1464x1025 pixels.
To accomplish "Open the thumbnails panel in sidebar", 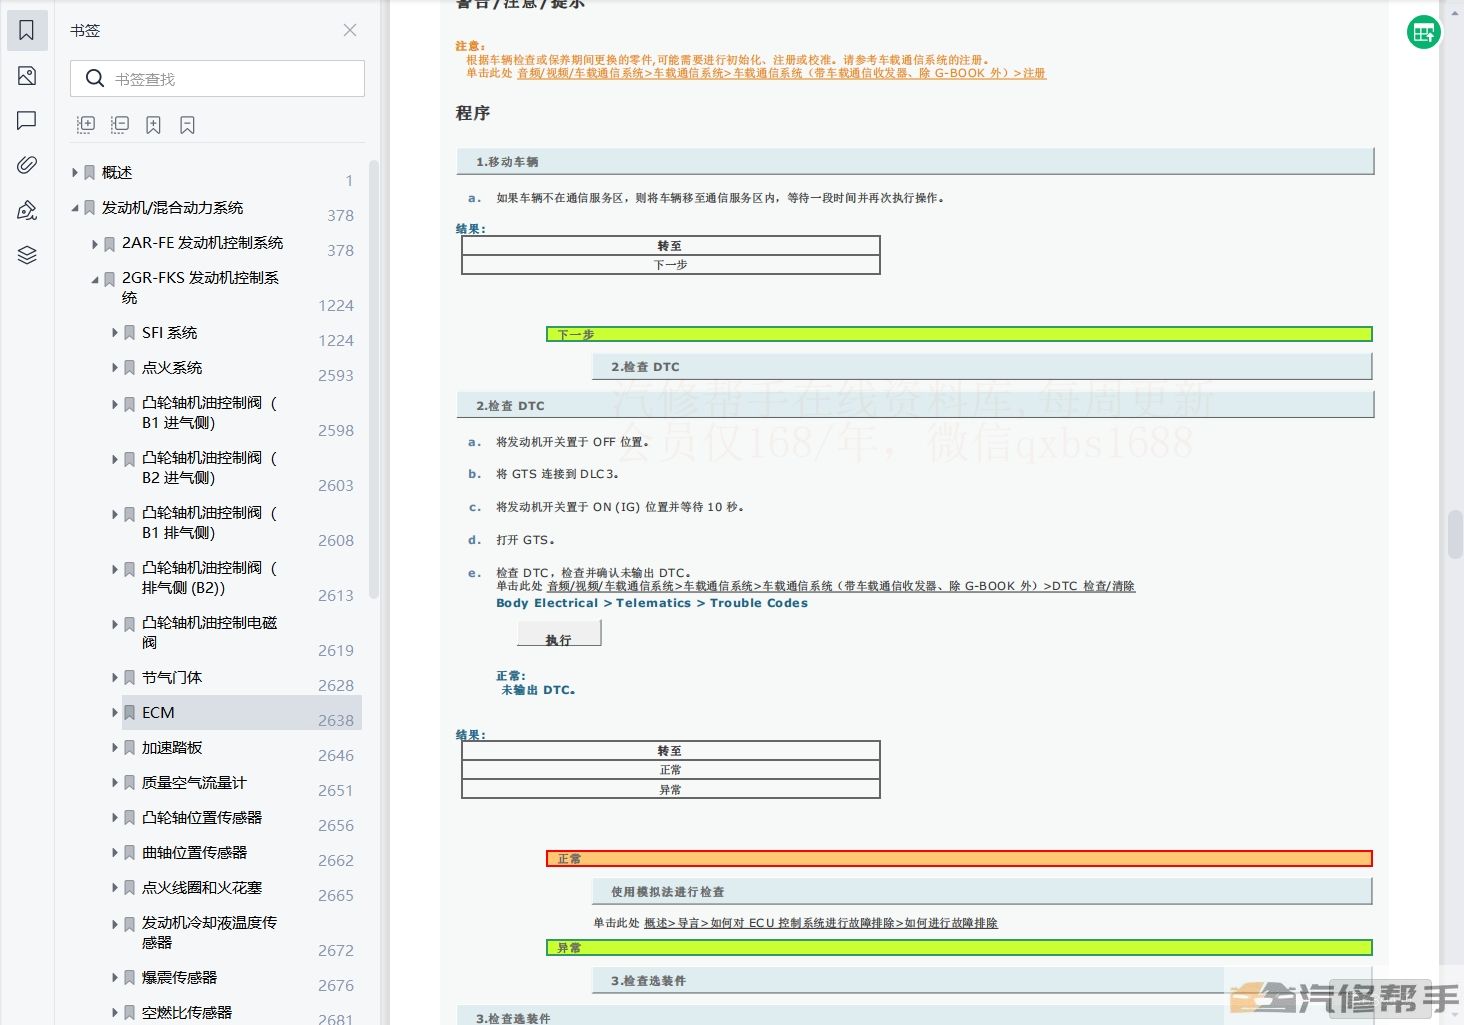I will point(27,76).
